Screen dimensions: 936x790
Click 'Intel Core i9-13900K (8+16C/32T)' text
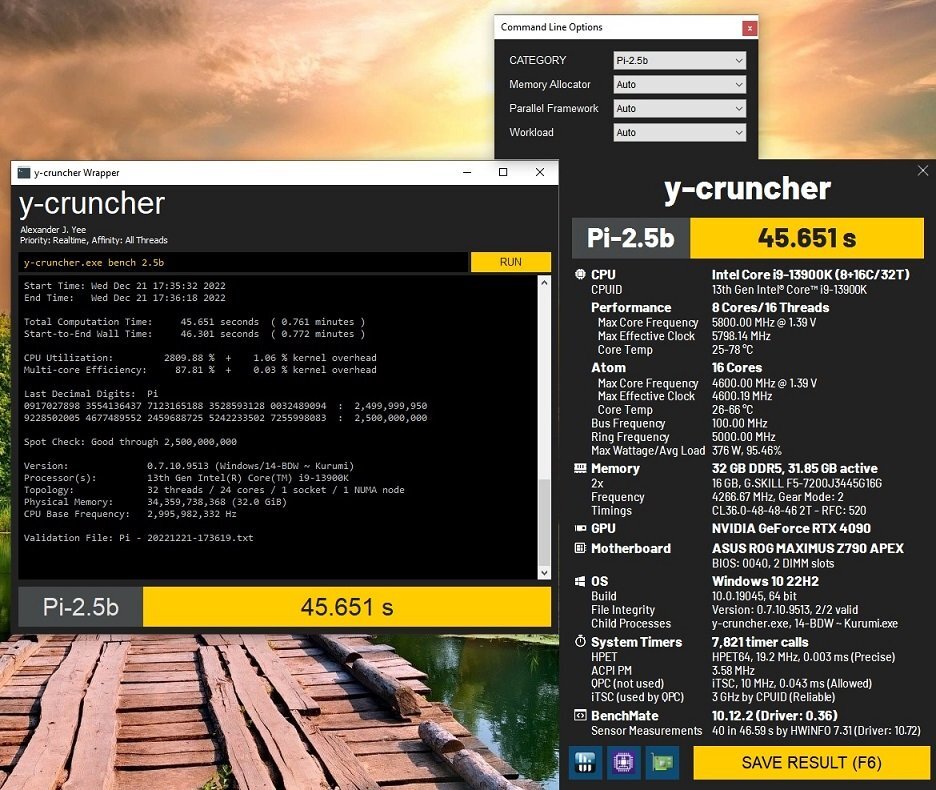pos(810,275)
